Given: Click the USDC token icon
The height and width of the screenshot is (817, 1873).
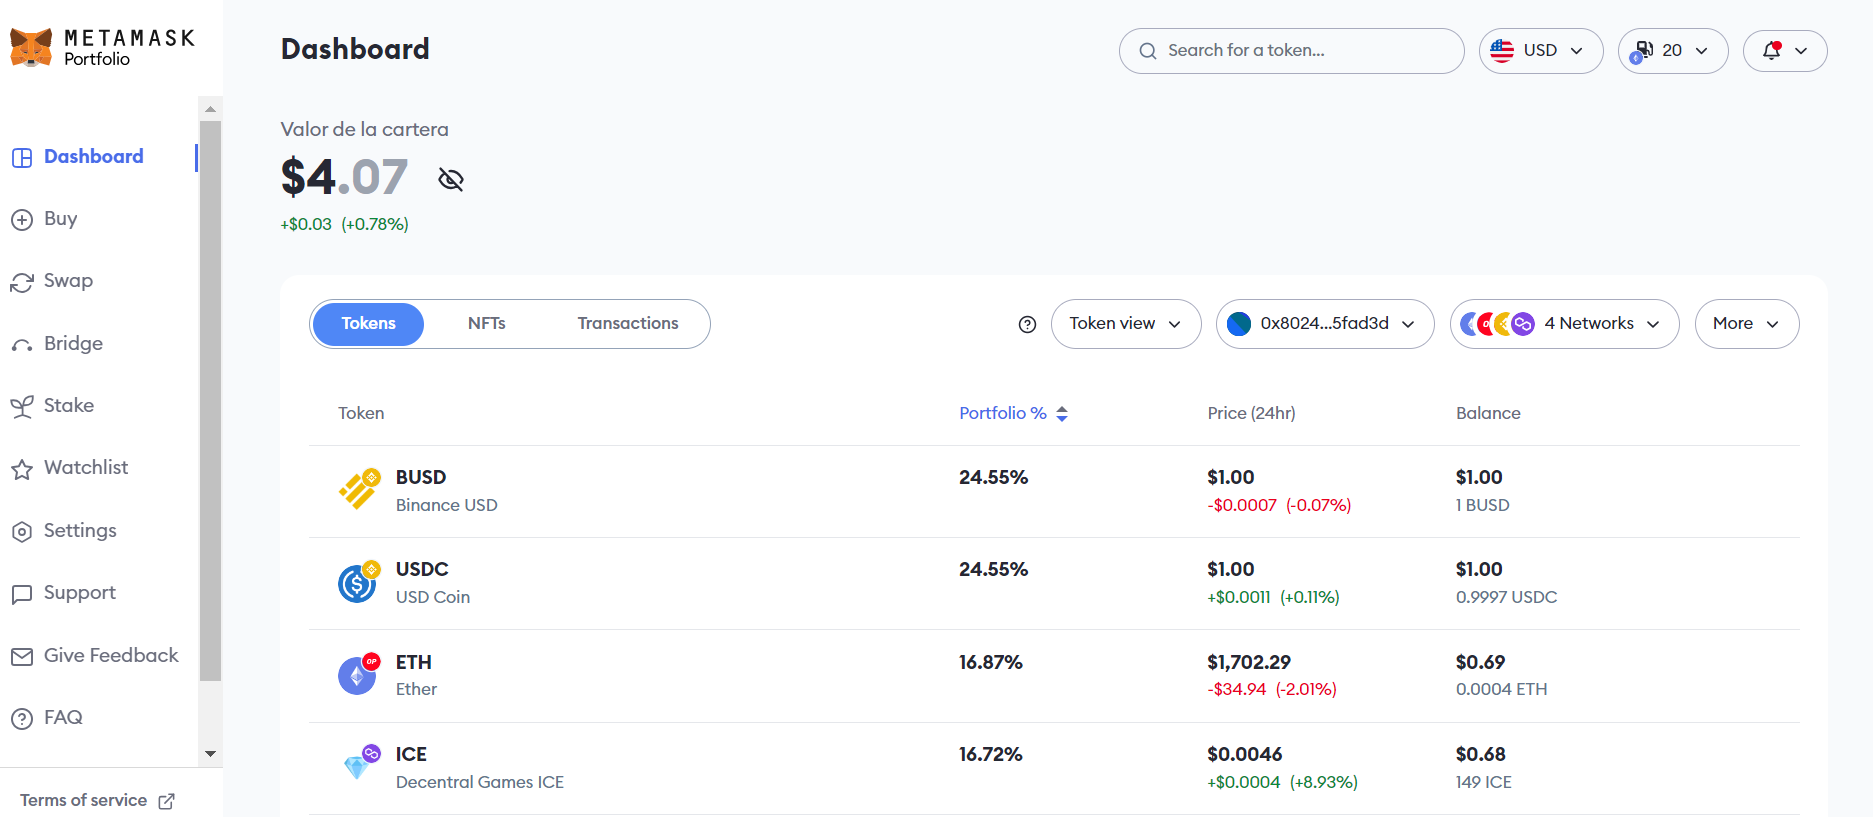Looking at the screenshot, I should click(x=358, y=582).
